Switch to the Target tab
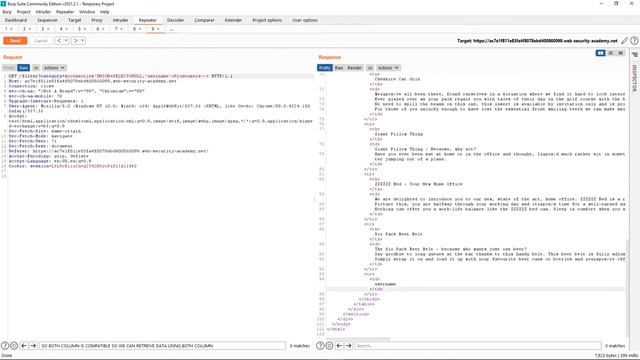The image size is (640, 360). 74,20
